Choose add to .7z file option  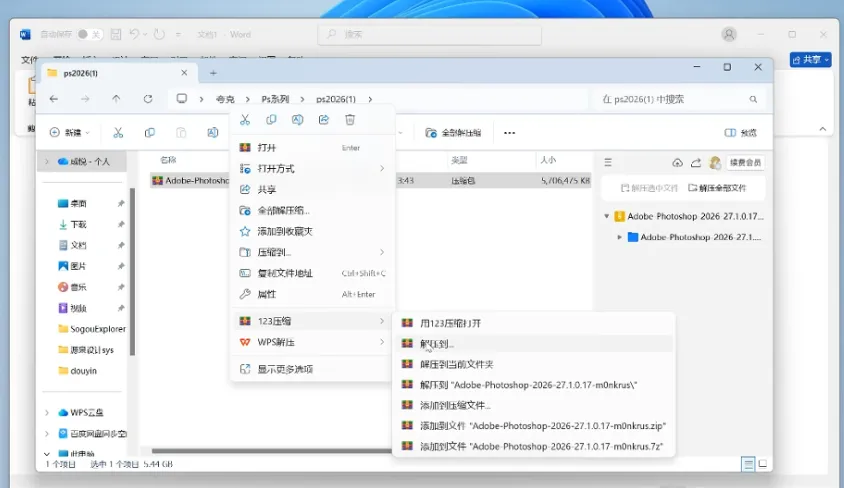[x=534, y=446]
